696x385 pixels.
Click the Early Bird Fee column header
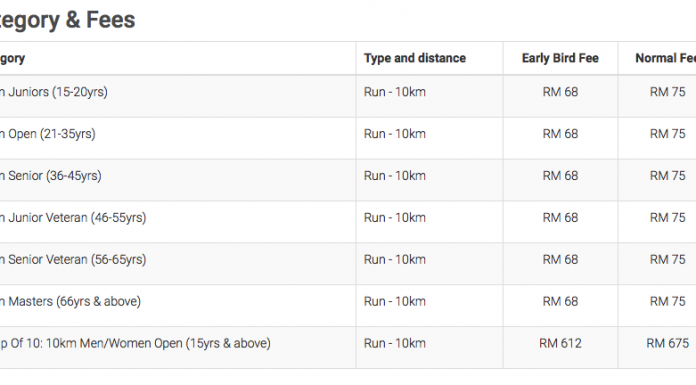coord(560,58)
